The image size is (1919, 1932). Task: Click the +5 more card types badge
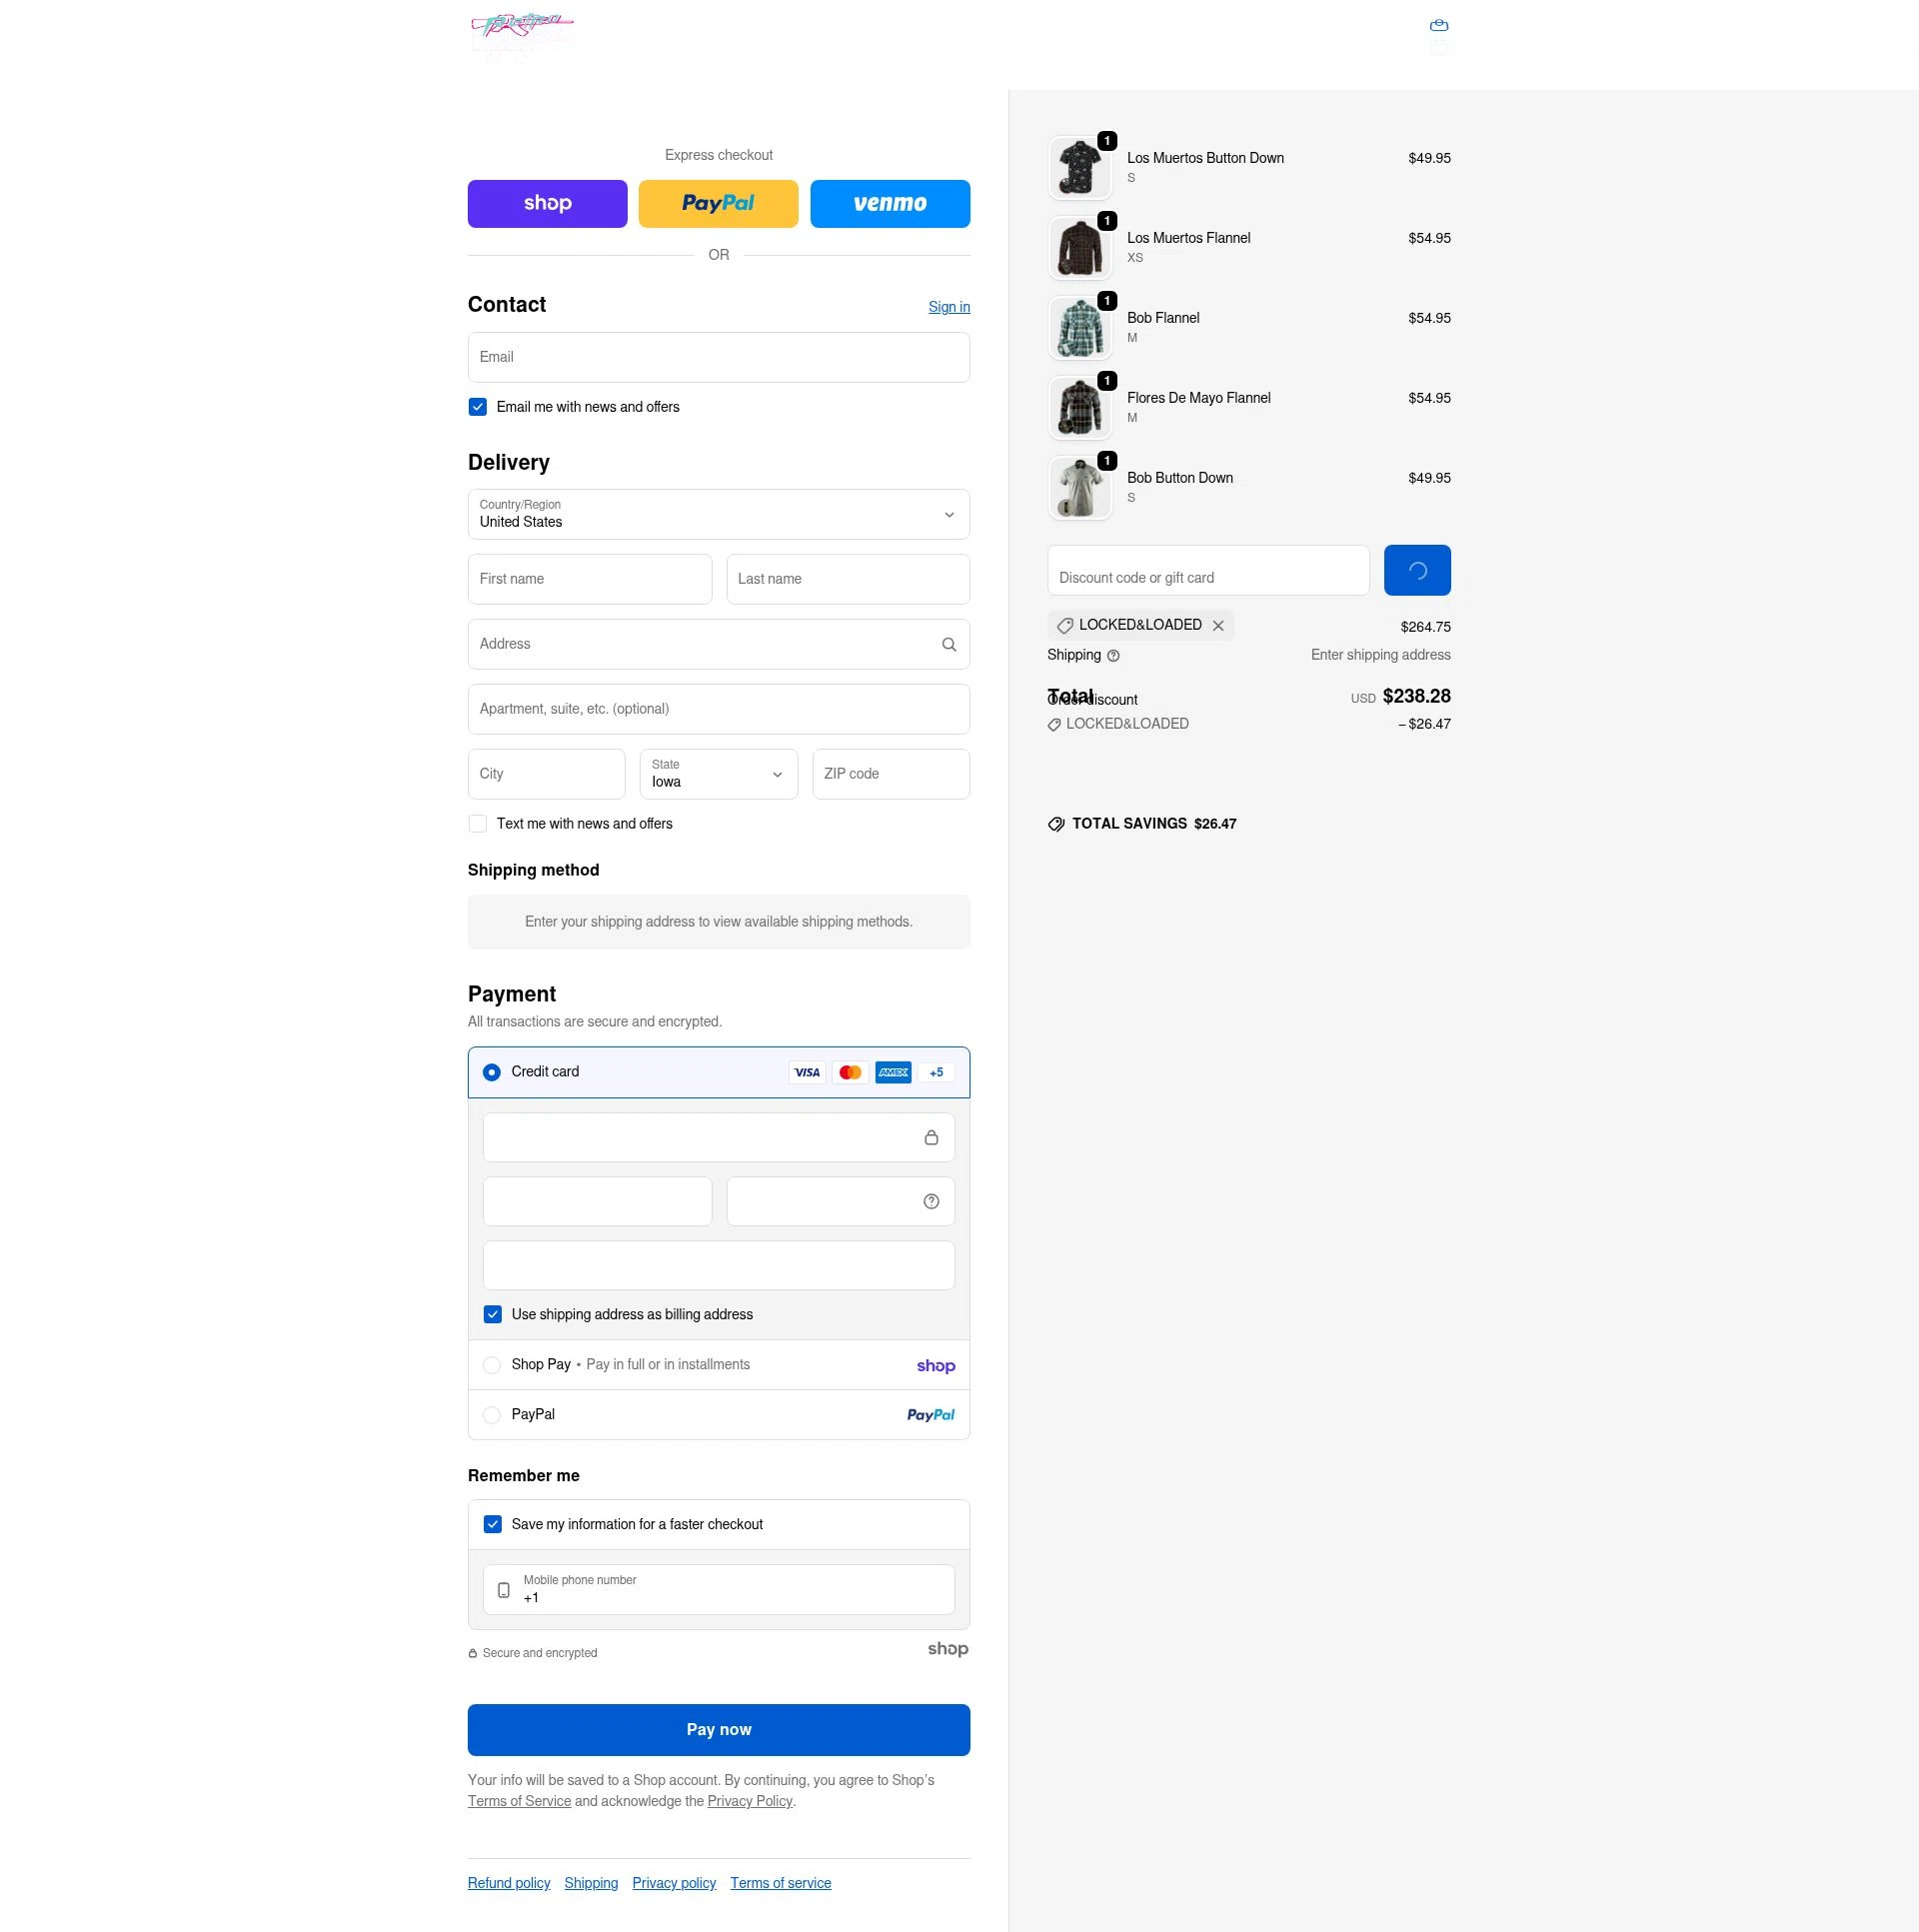(936, 1073)
